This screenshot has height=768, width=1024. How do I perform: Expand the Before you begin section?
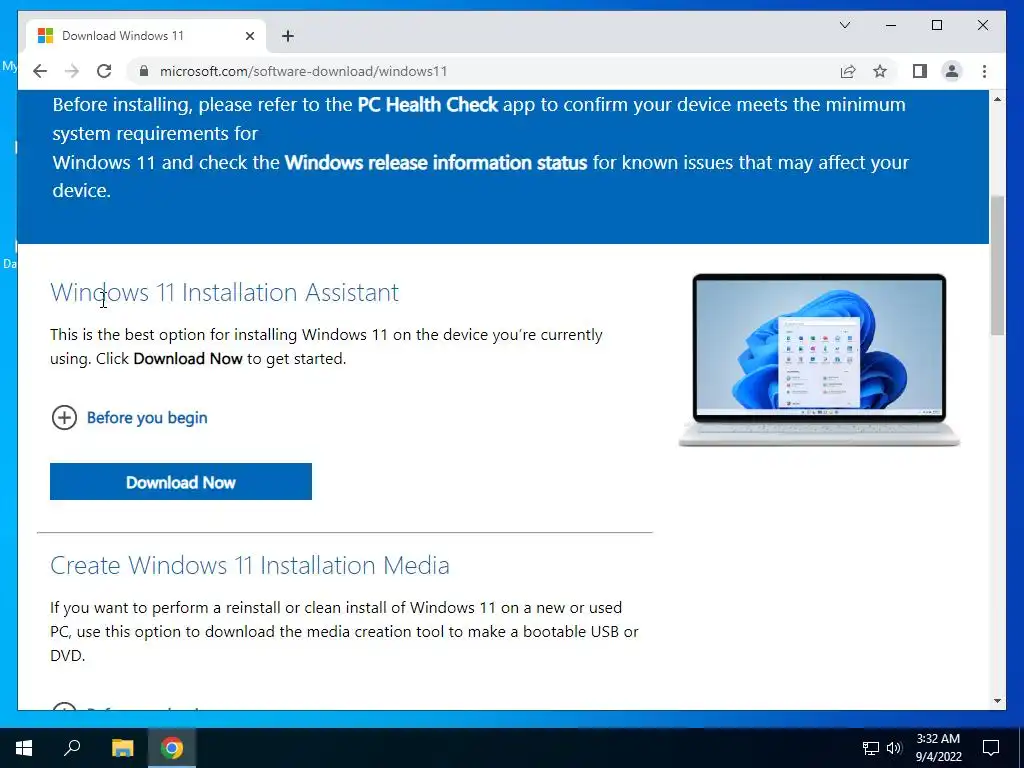coord(129,417)
